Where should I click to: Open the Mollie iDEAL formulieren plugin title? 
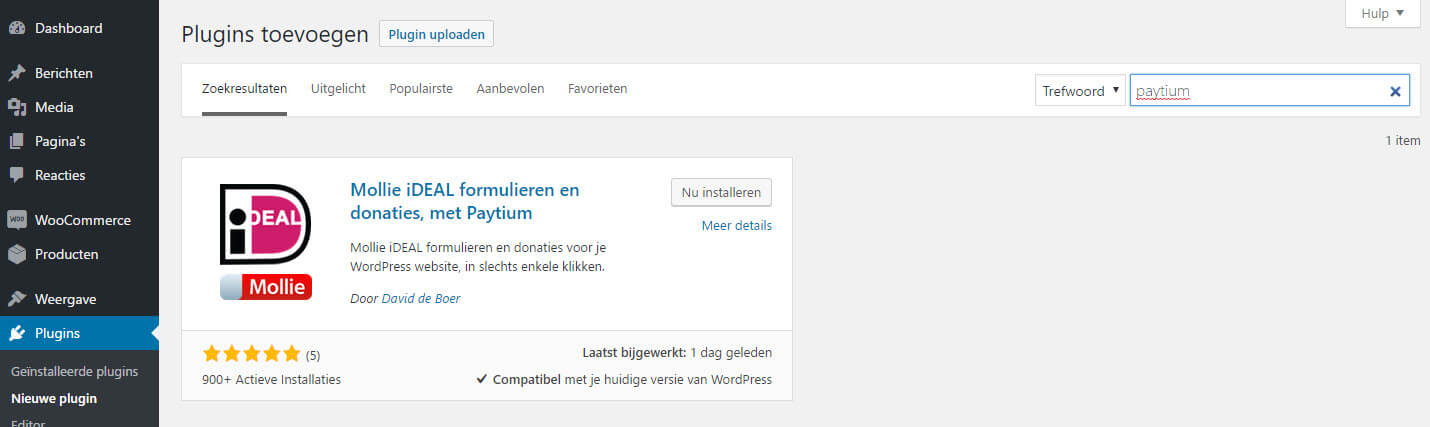(x=465, y=201)
